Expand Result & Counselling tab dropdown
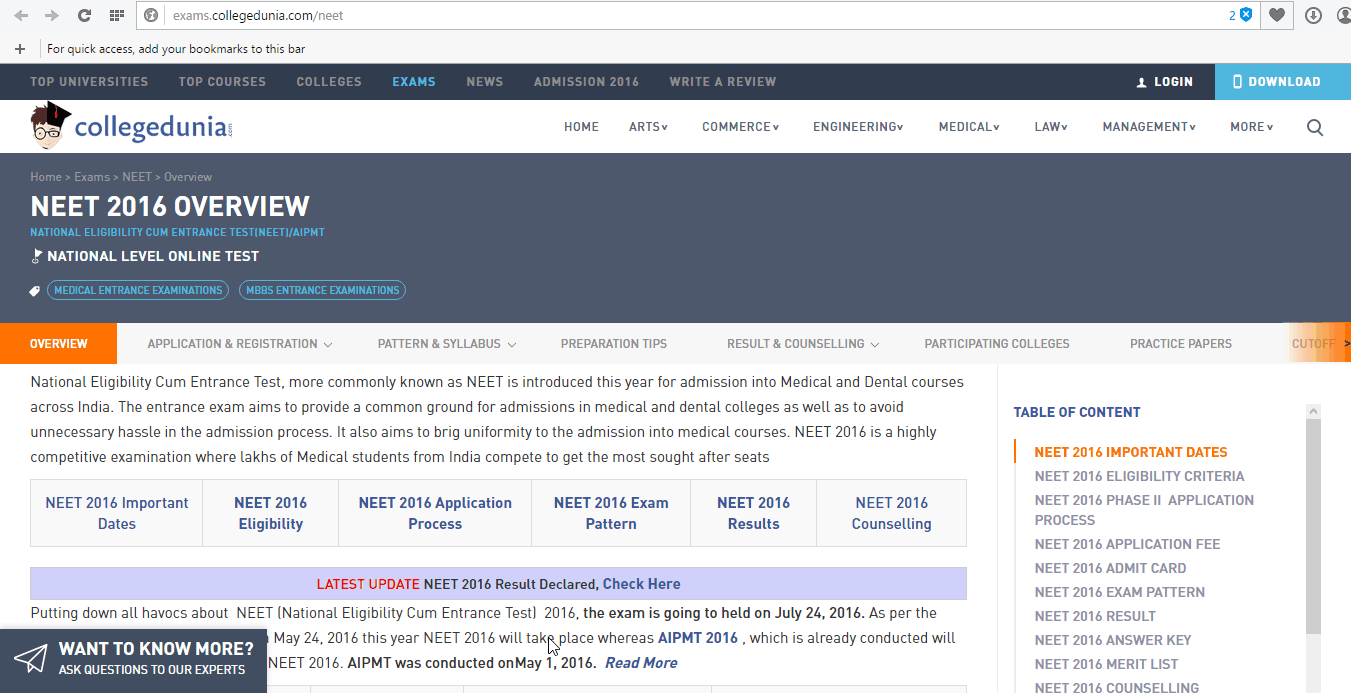Image resolution: width=1351 pixels, height=693 pixels. 803,344
